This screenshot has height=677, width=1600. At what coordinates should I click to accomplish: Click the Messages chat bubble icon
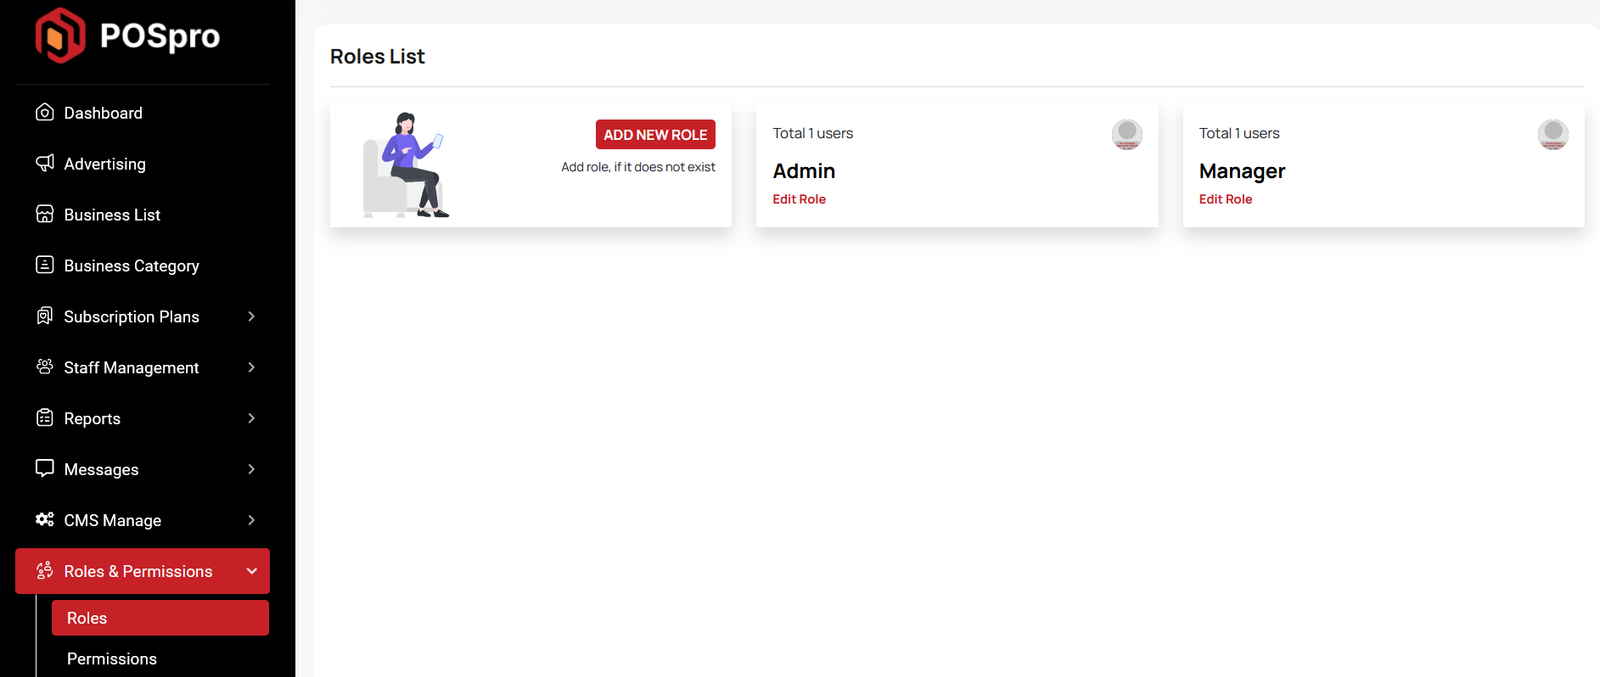[44, 468]
